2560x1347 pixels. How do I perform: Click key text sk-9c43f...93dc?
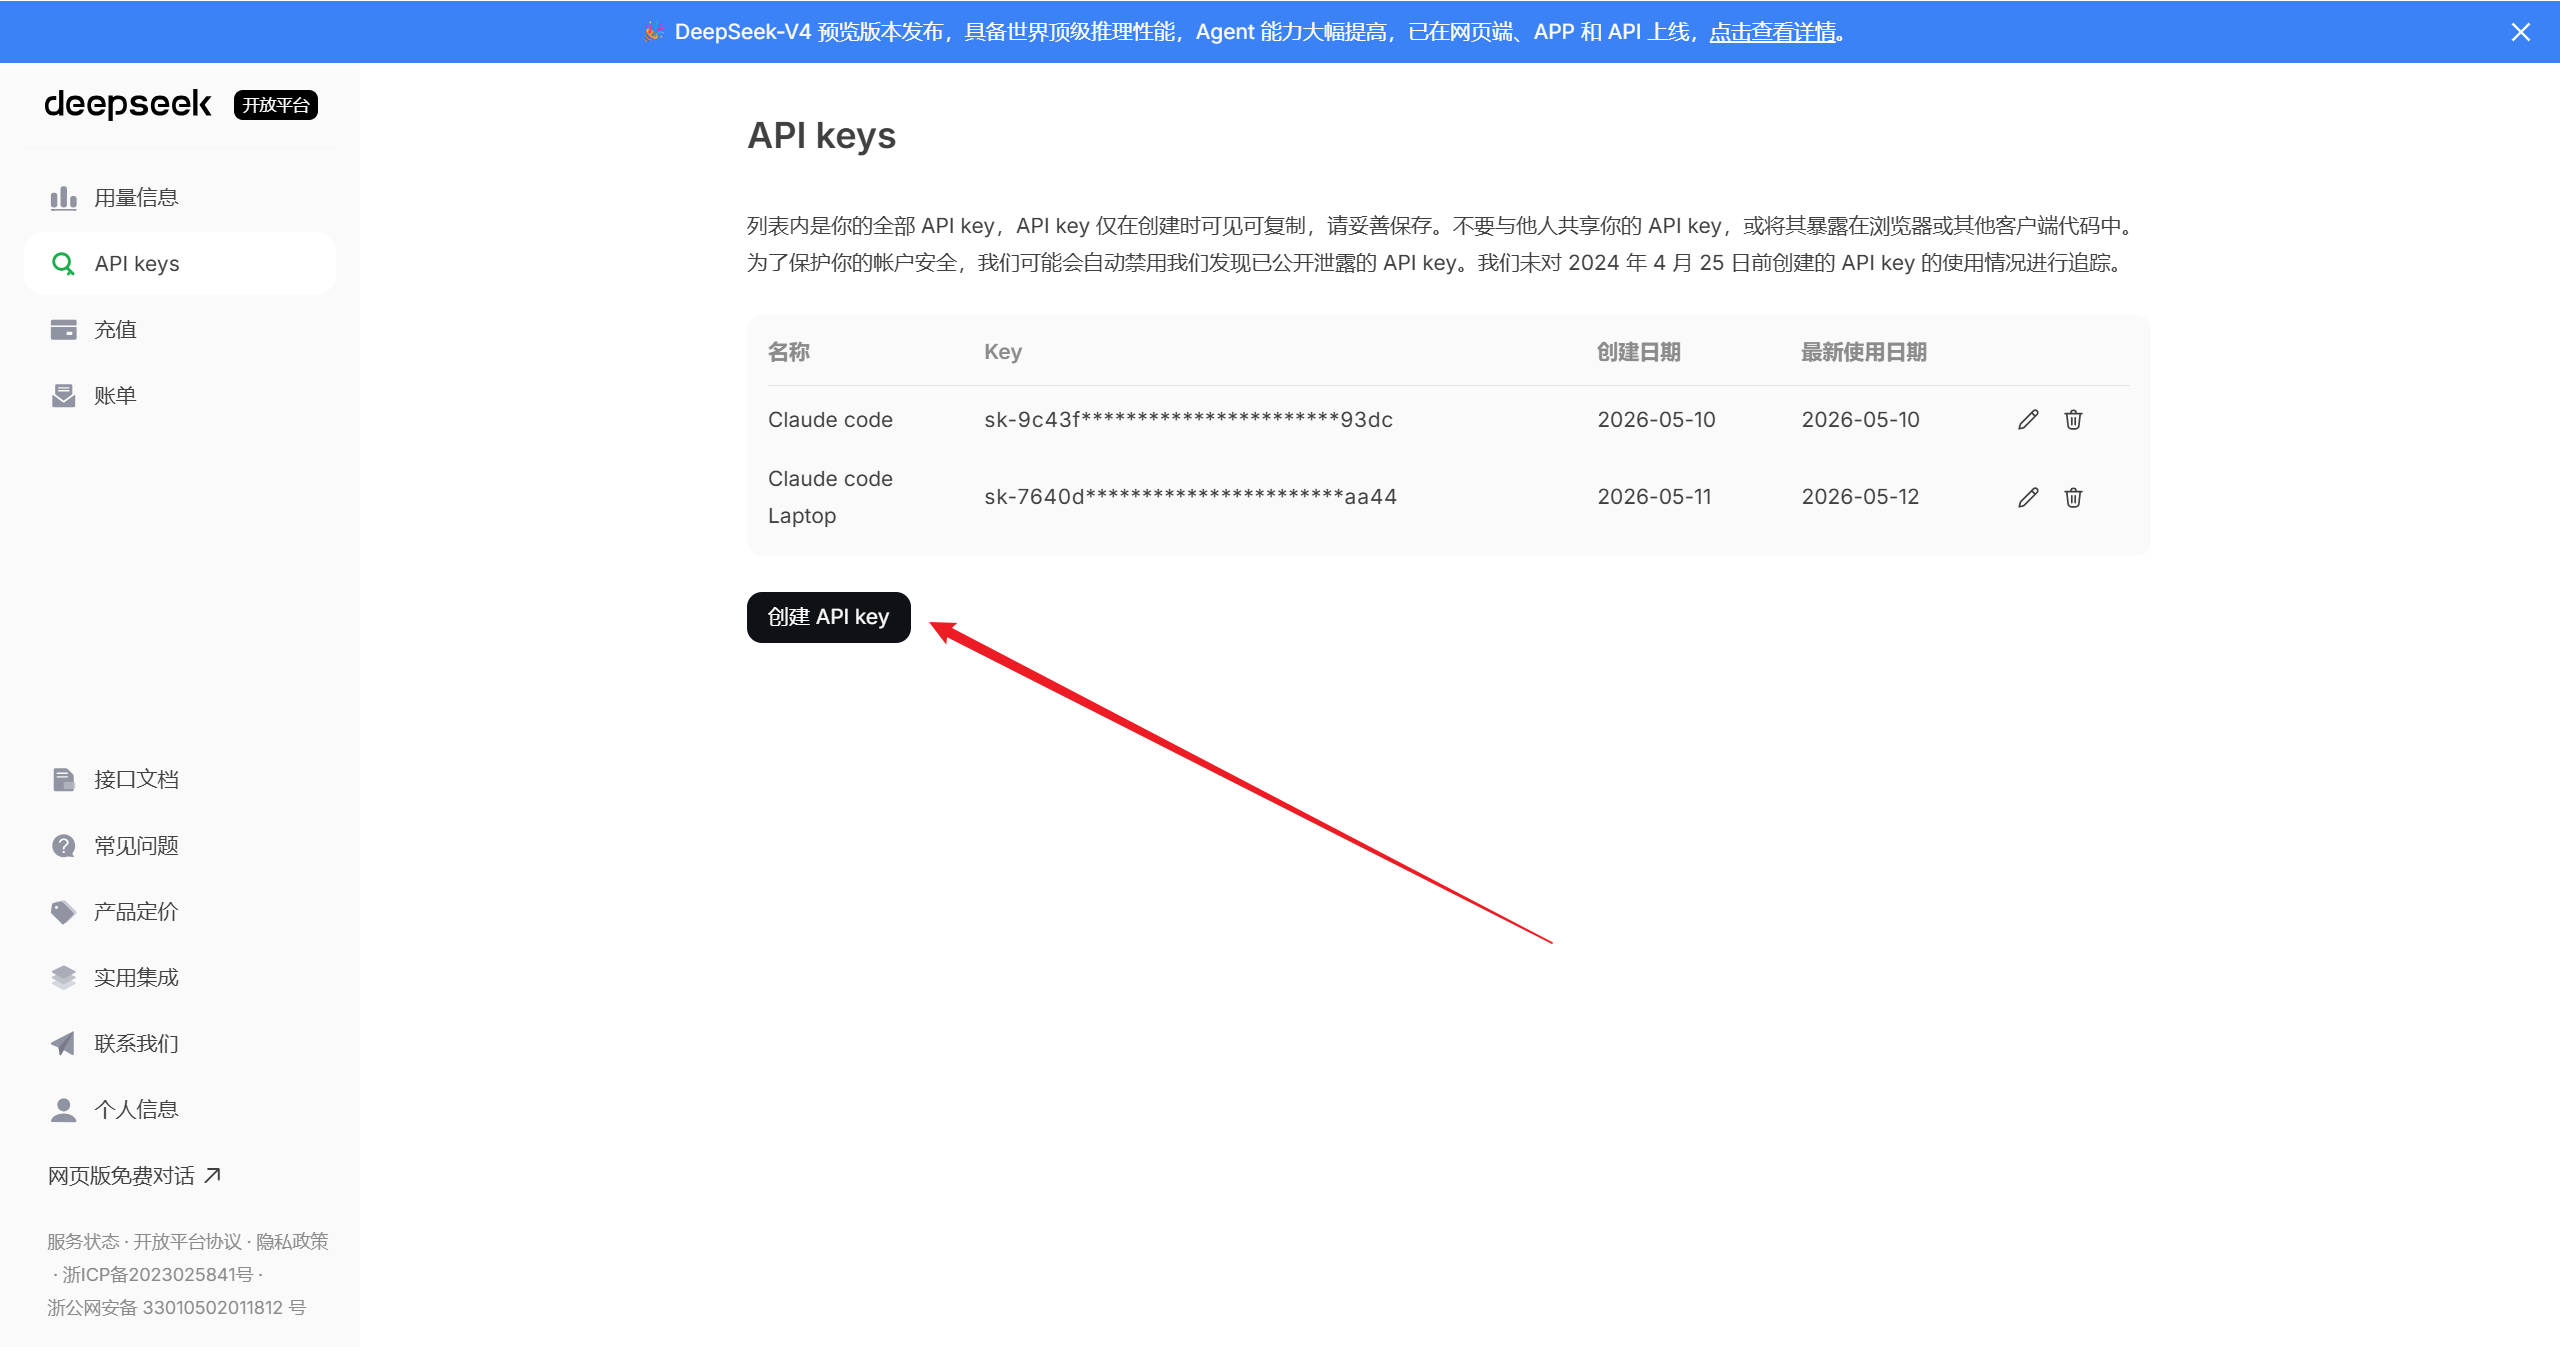1188,420
